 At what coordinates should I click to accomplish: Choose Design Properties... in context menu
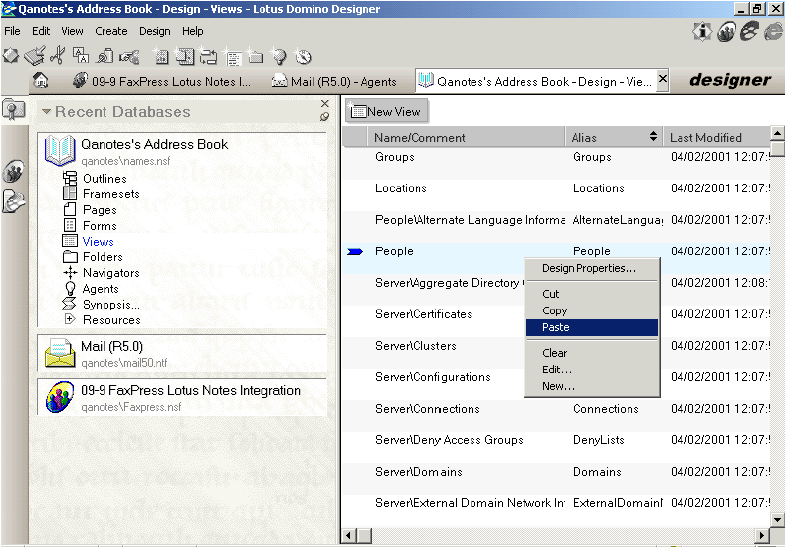pyautogui.click(x=592, y=268)
